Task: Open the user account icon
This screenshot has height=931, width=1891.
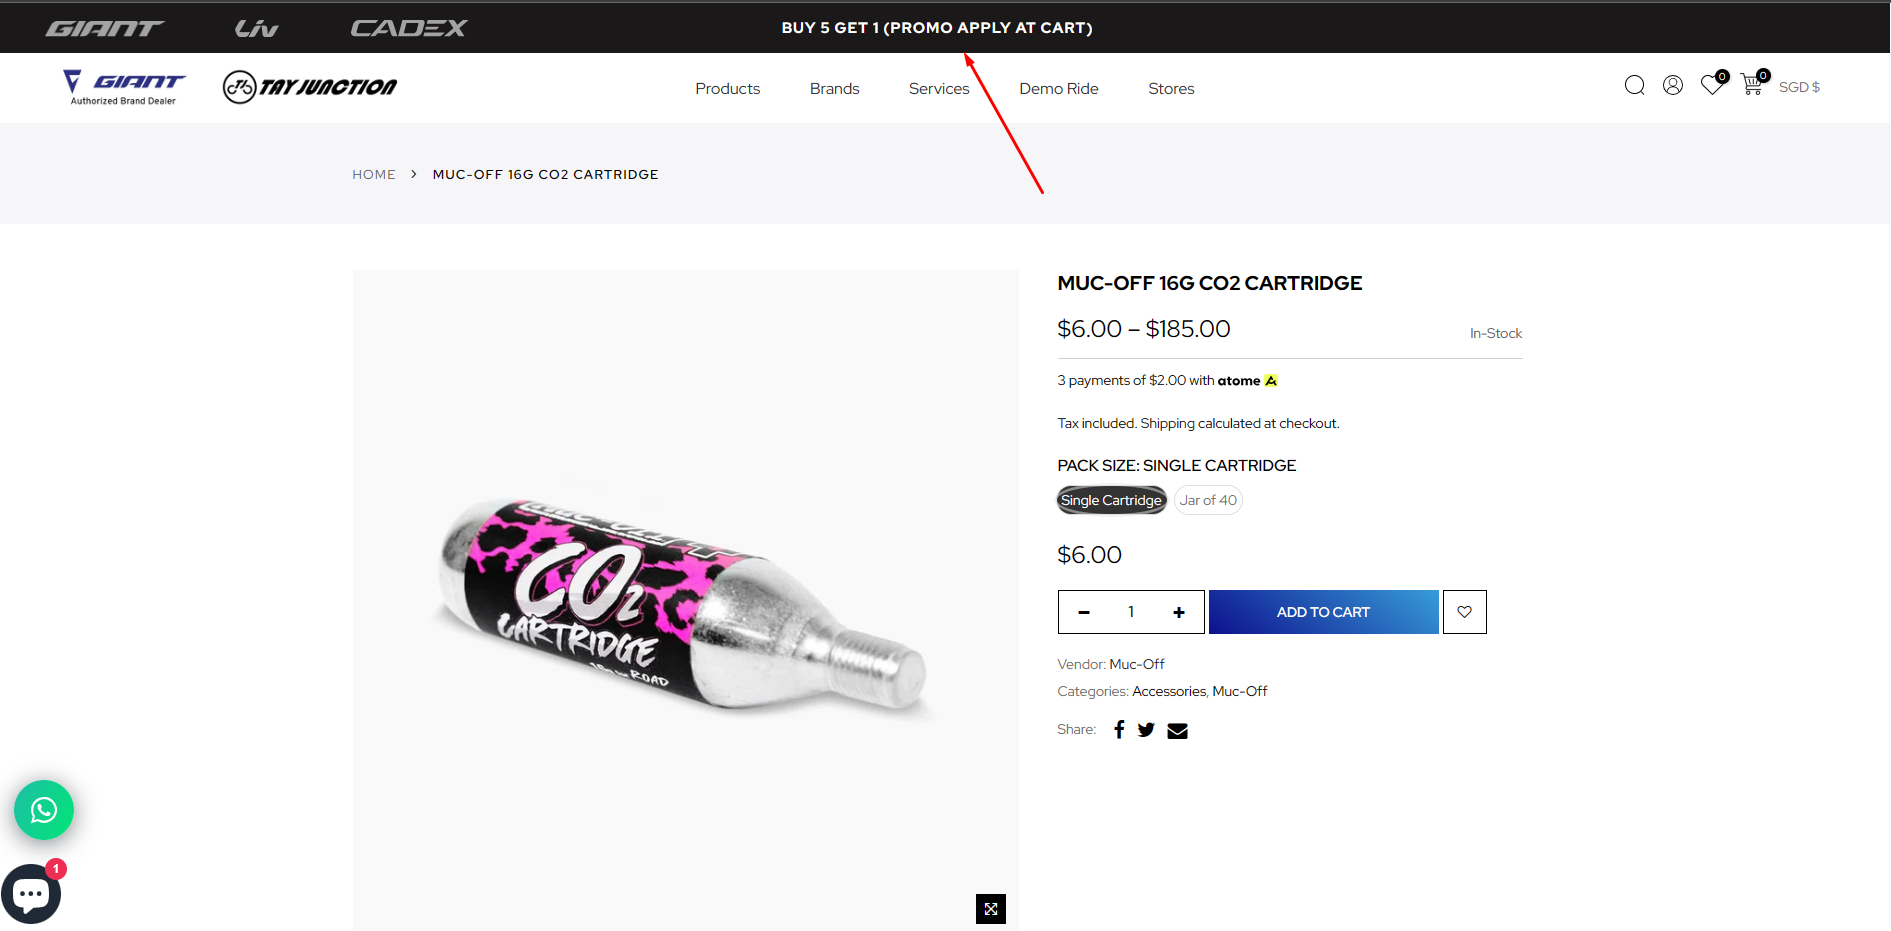Action: (x=1673, y=86)
